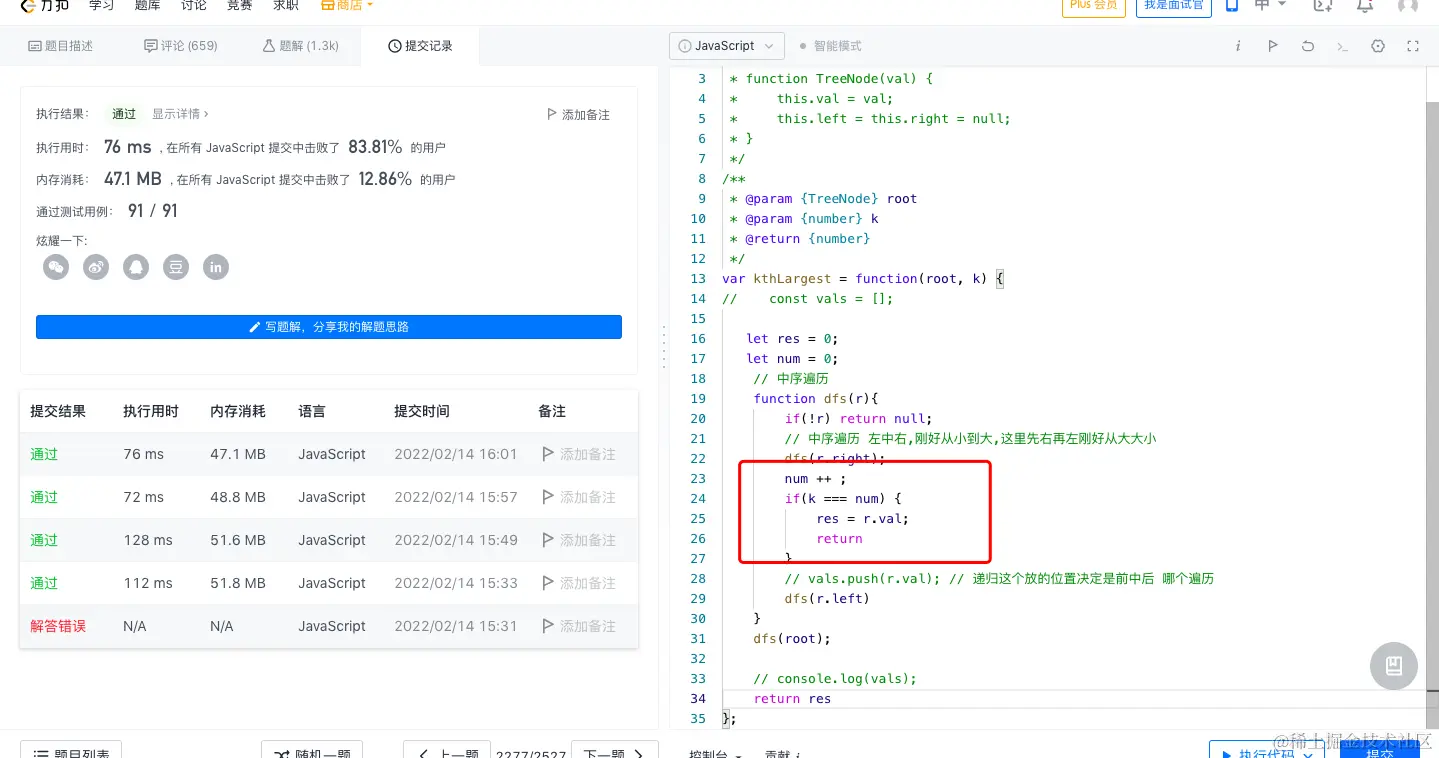This screenshot has width=1439, height=758.
Task: Open the terminal prompt icon in editor toolbar
Action: [1343, 46]
